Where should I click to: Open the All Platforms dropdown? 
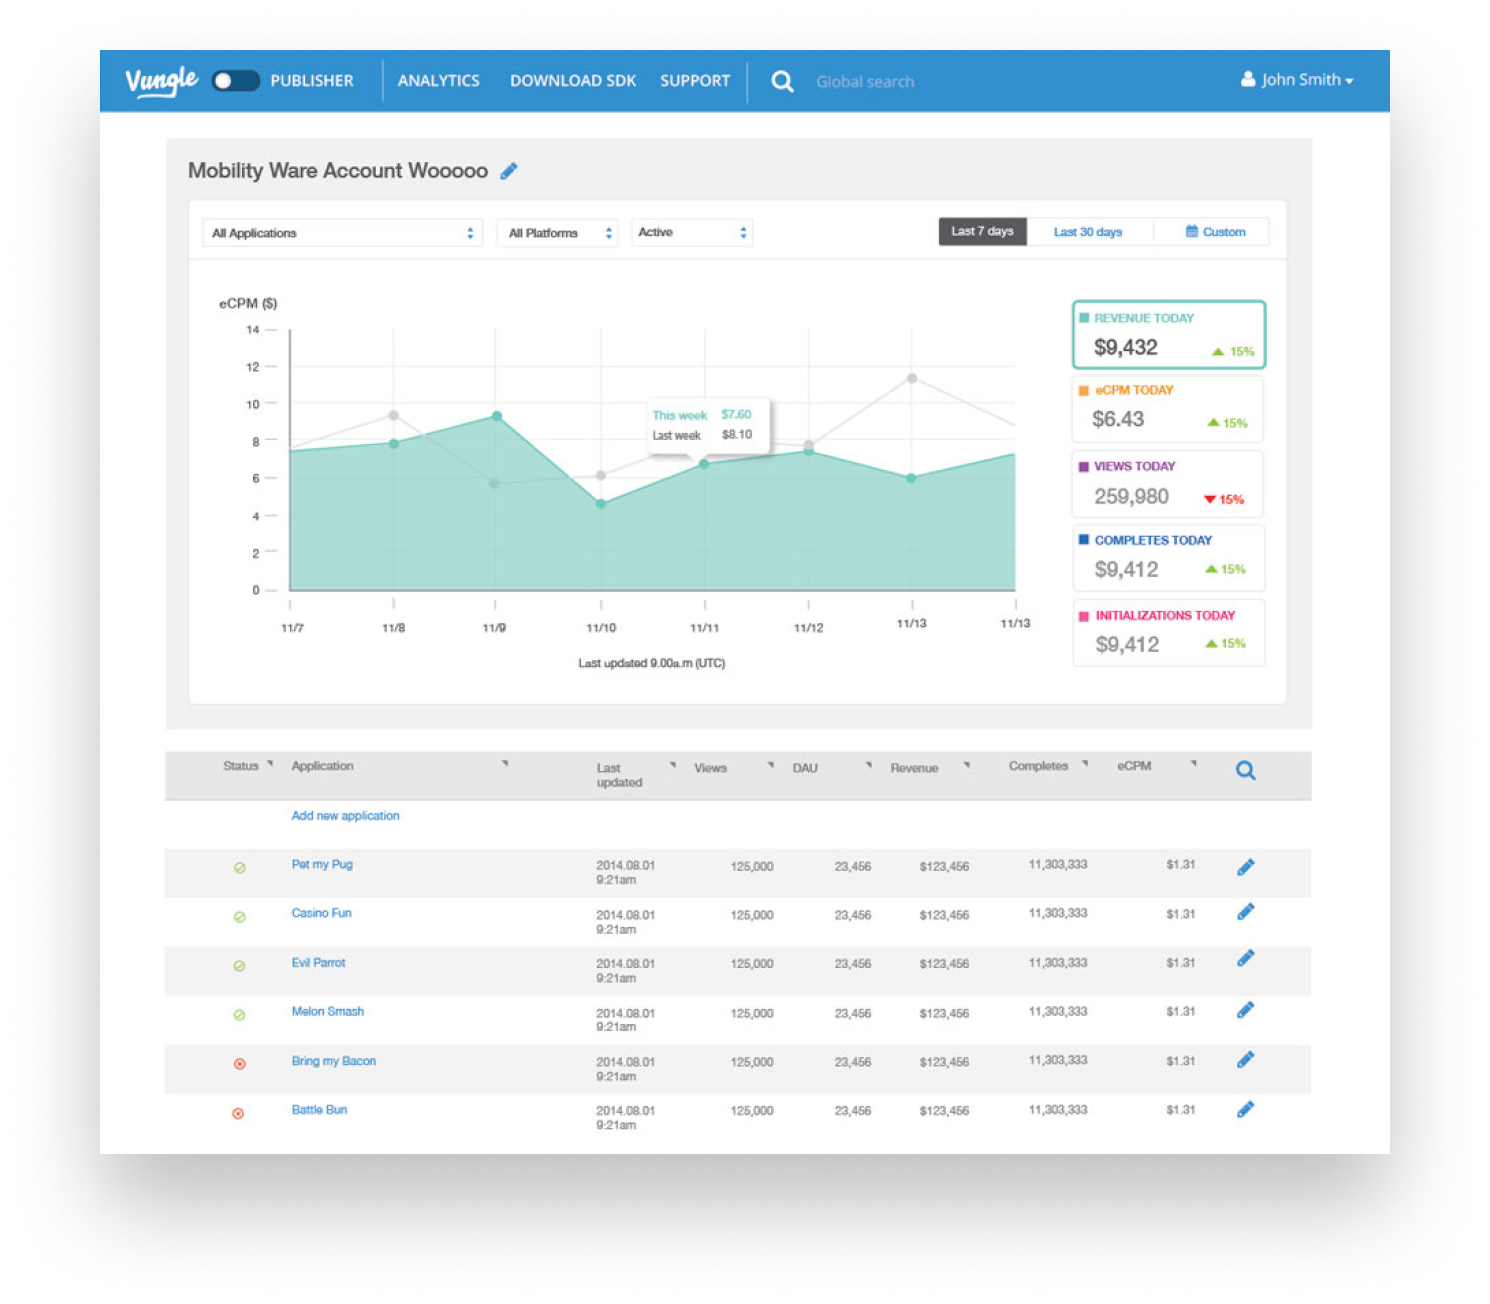[x=557, y=233]
